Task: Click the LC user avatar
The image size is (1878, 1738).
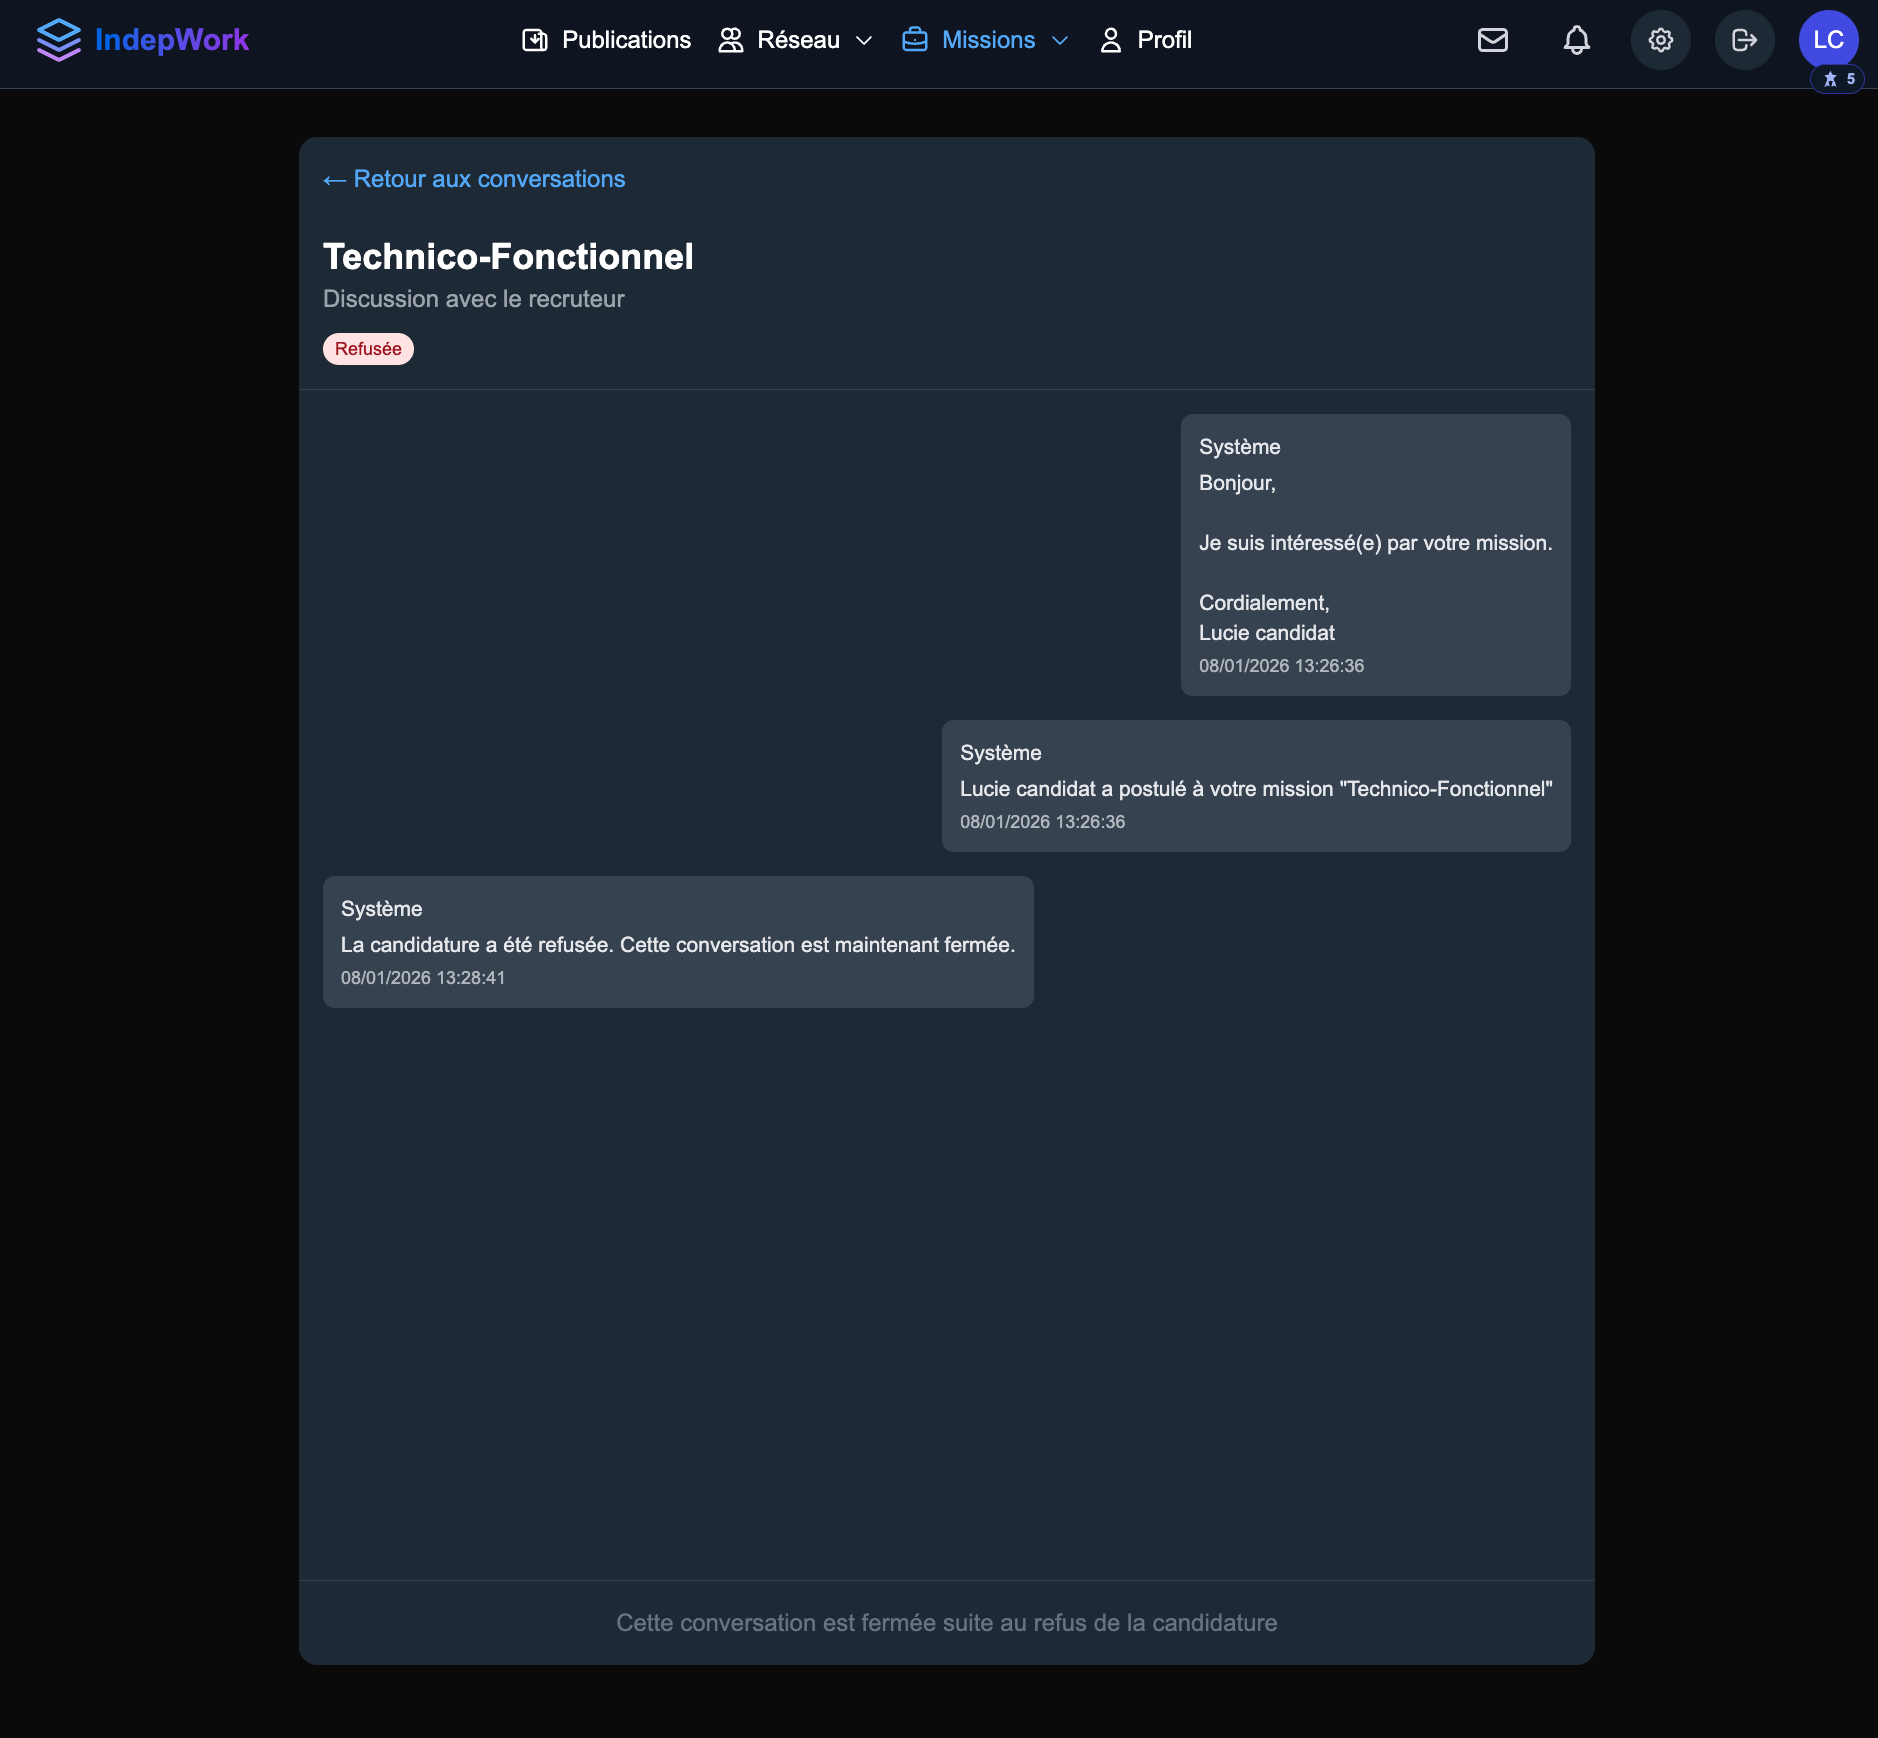Action: (x=1828, y=40)
